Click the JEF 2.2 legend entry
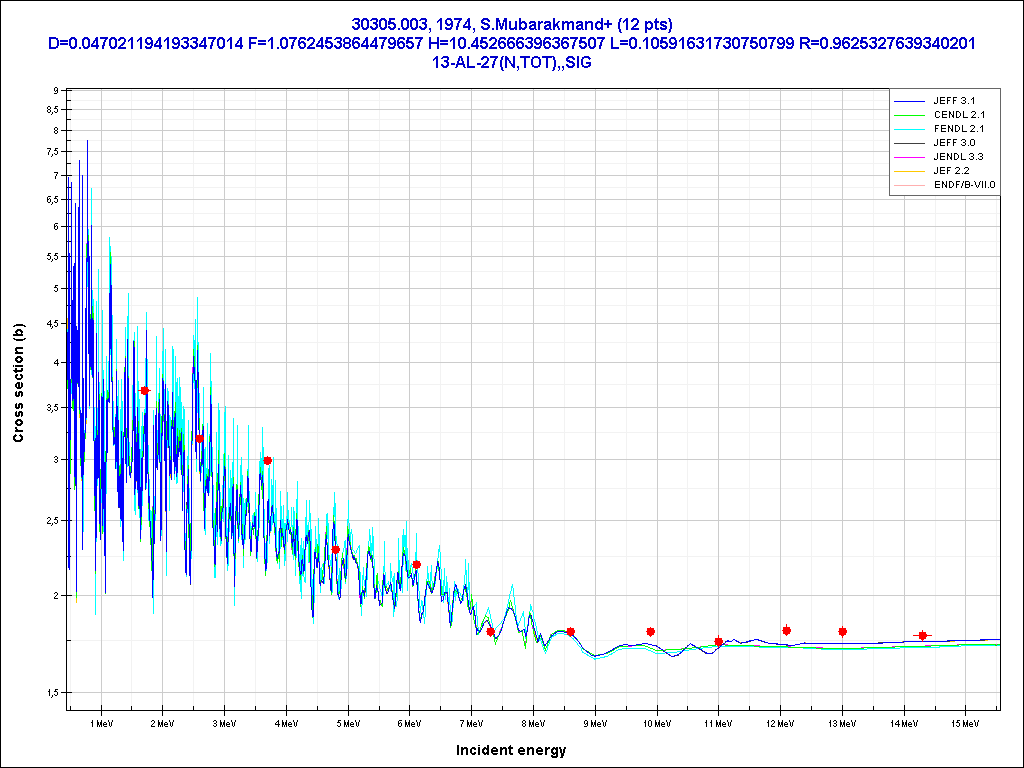The height and width of the screenshot is (768, 1024). [x=951, y=171]
